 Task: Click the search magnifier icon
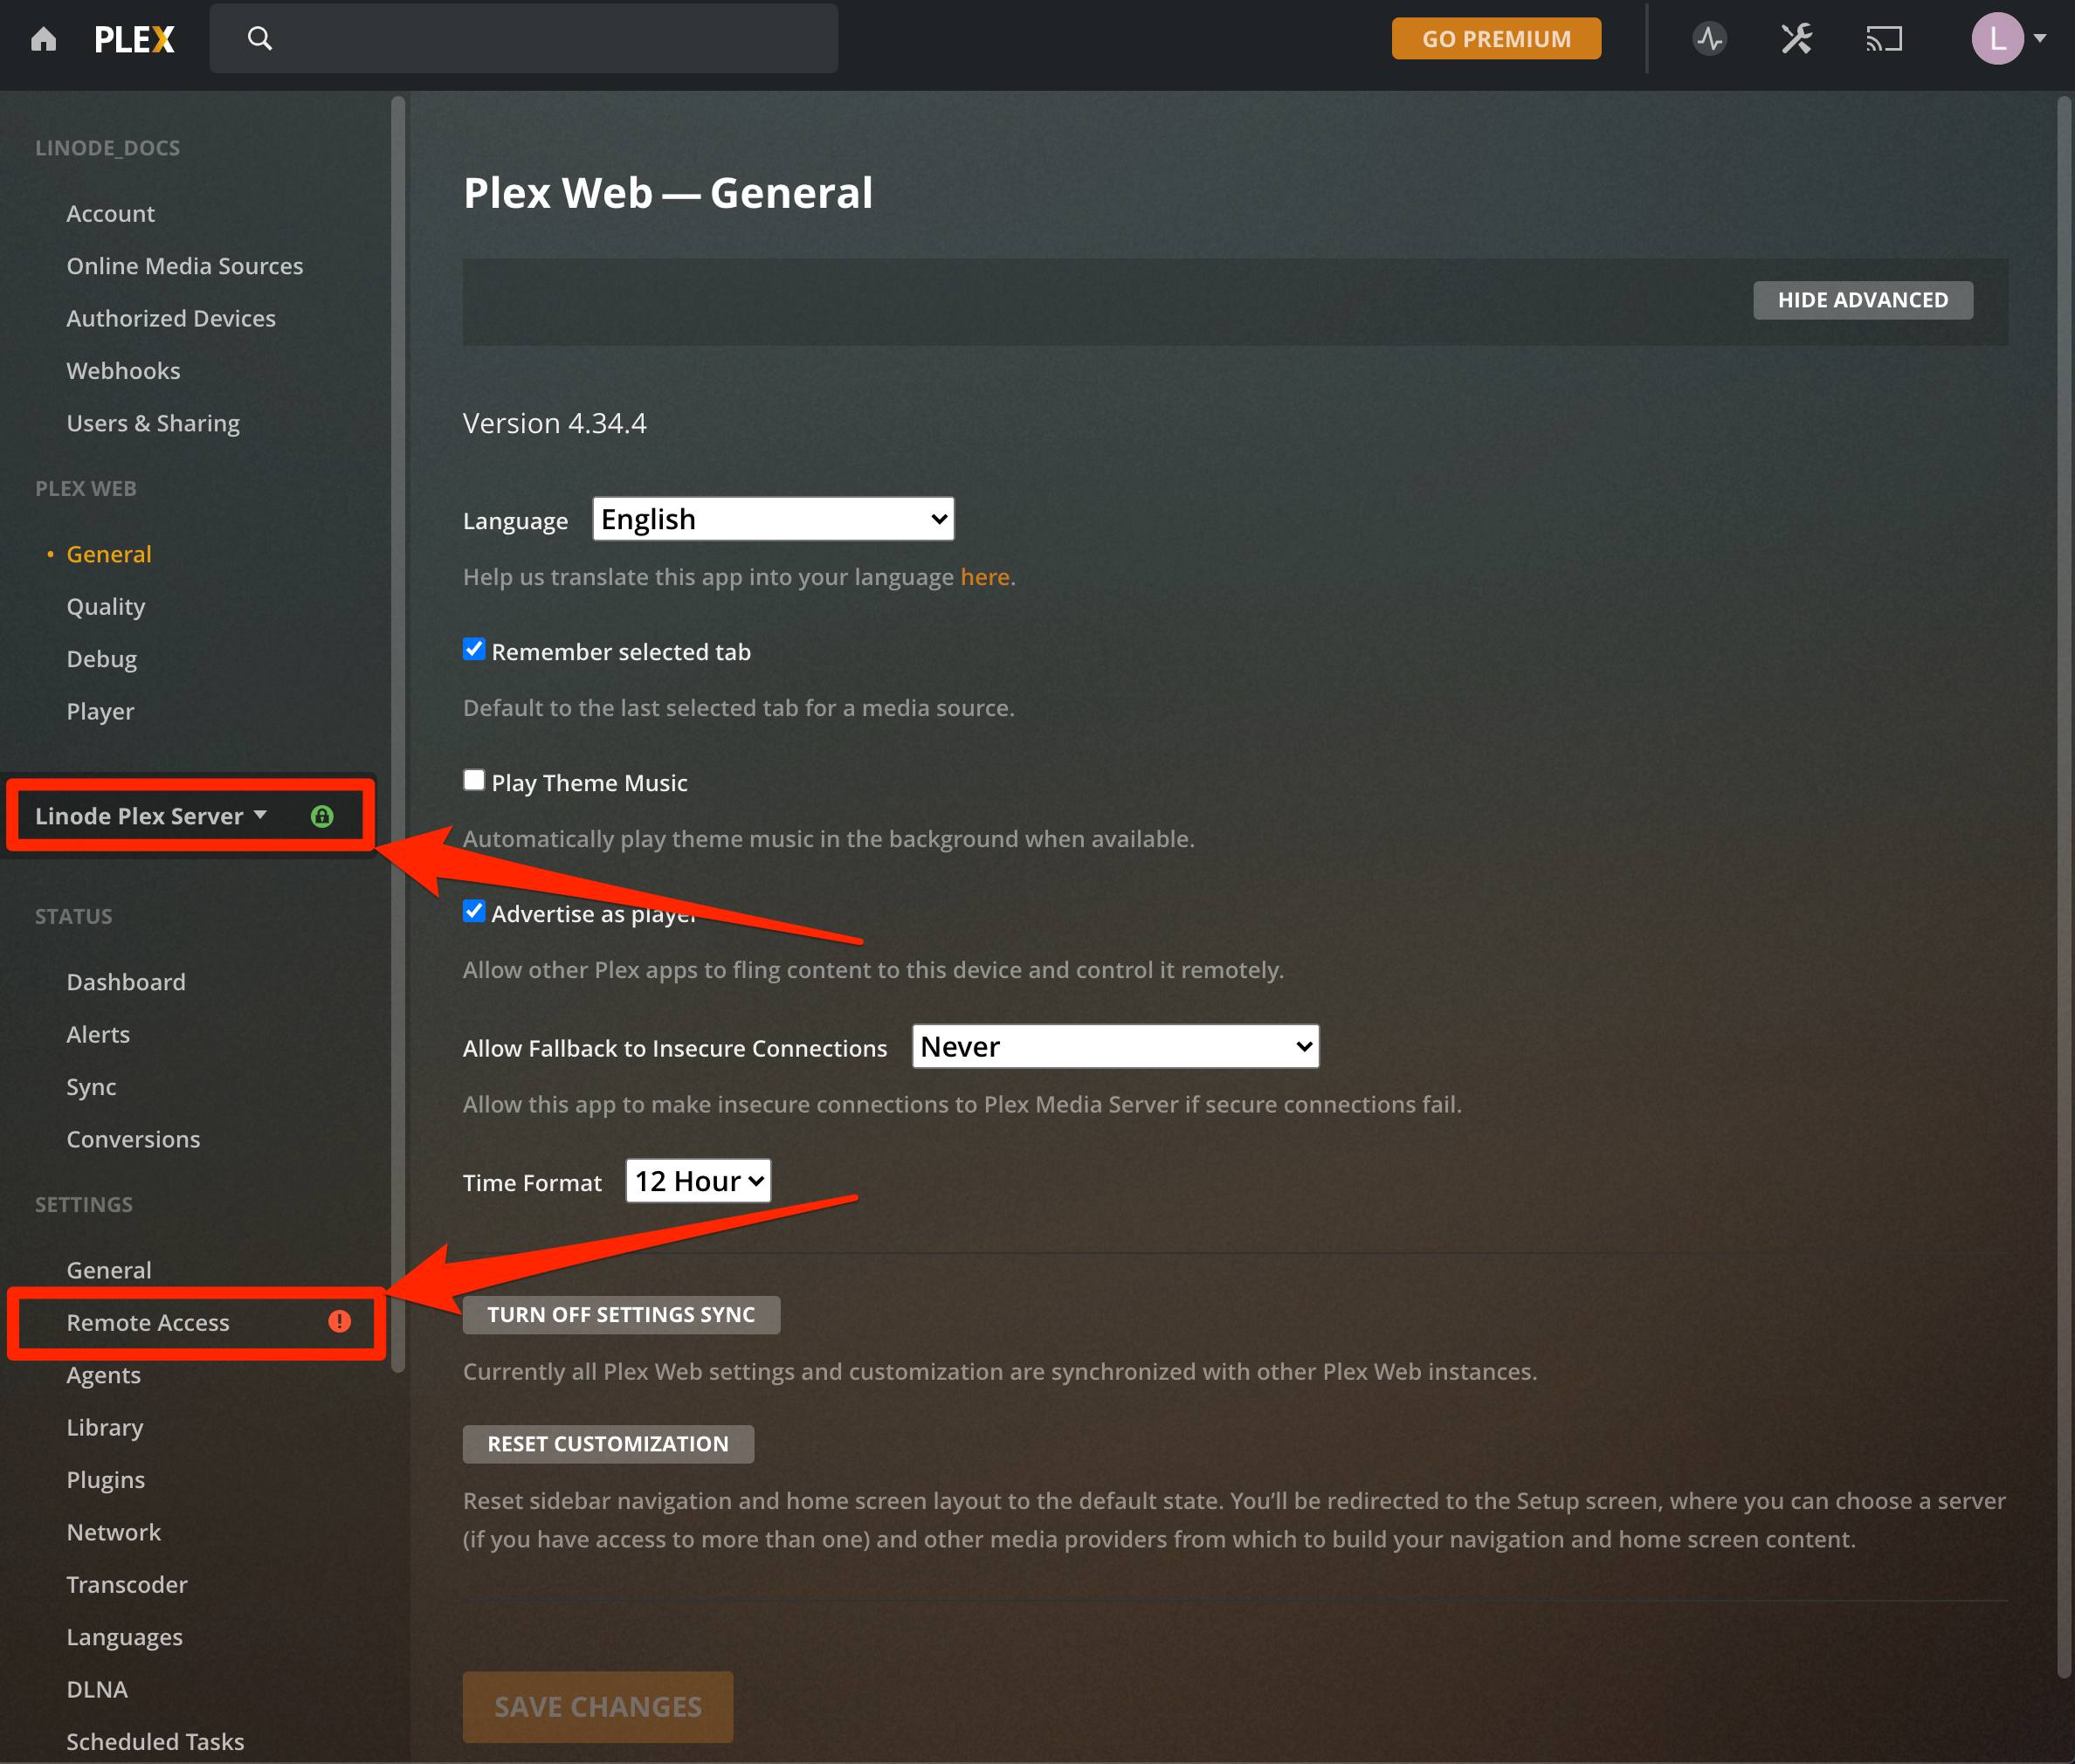coord(260,38)
